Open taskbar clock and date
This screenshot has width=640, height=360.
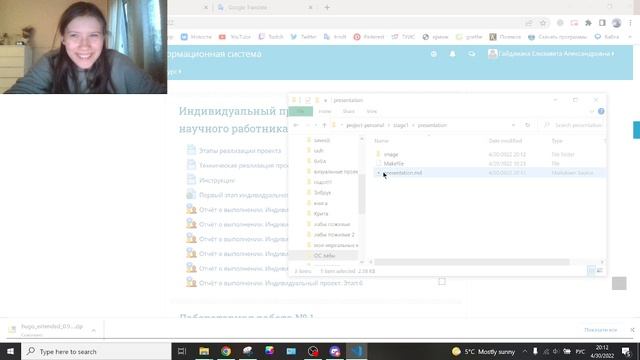click(602, 351)
